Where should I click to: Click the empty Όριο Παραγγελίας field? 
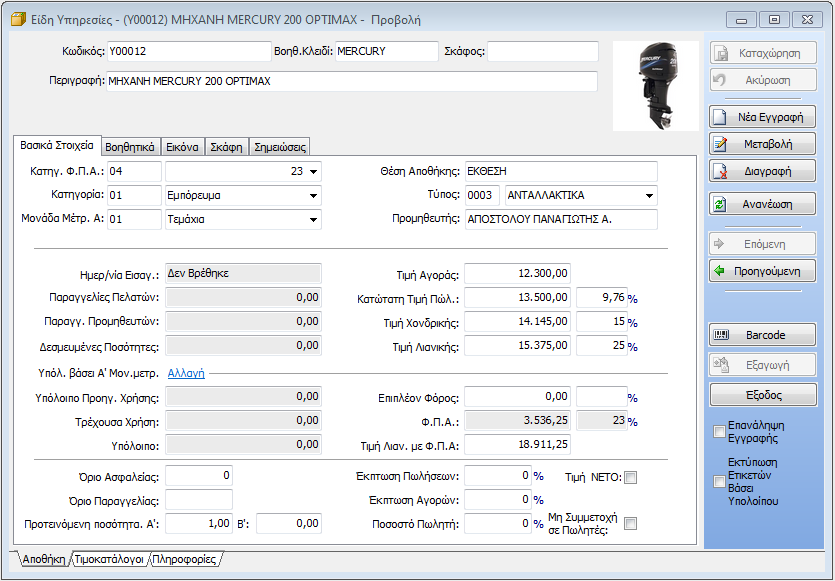pyautogui.click(x=199, y=500)
